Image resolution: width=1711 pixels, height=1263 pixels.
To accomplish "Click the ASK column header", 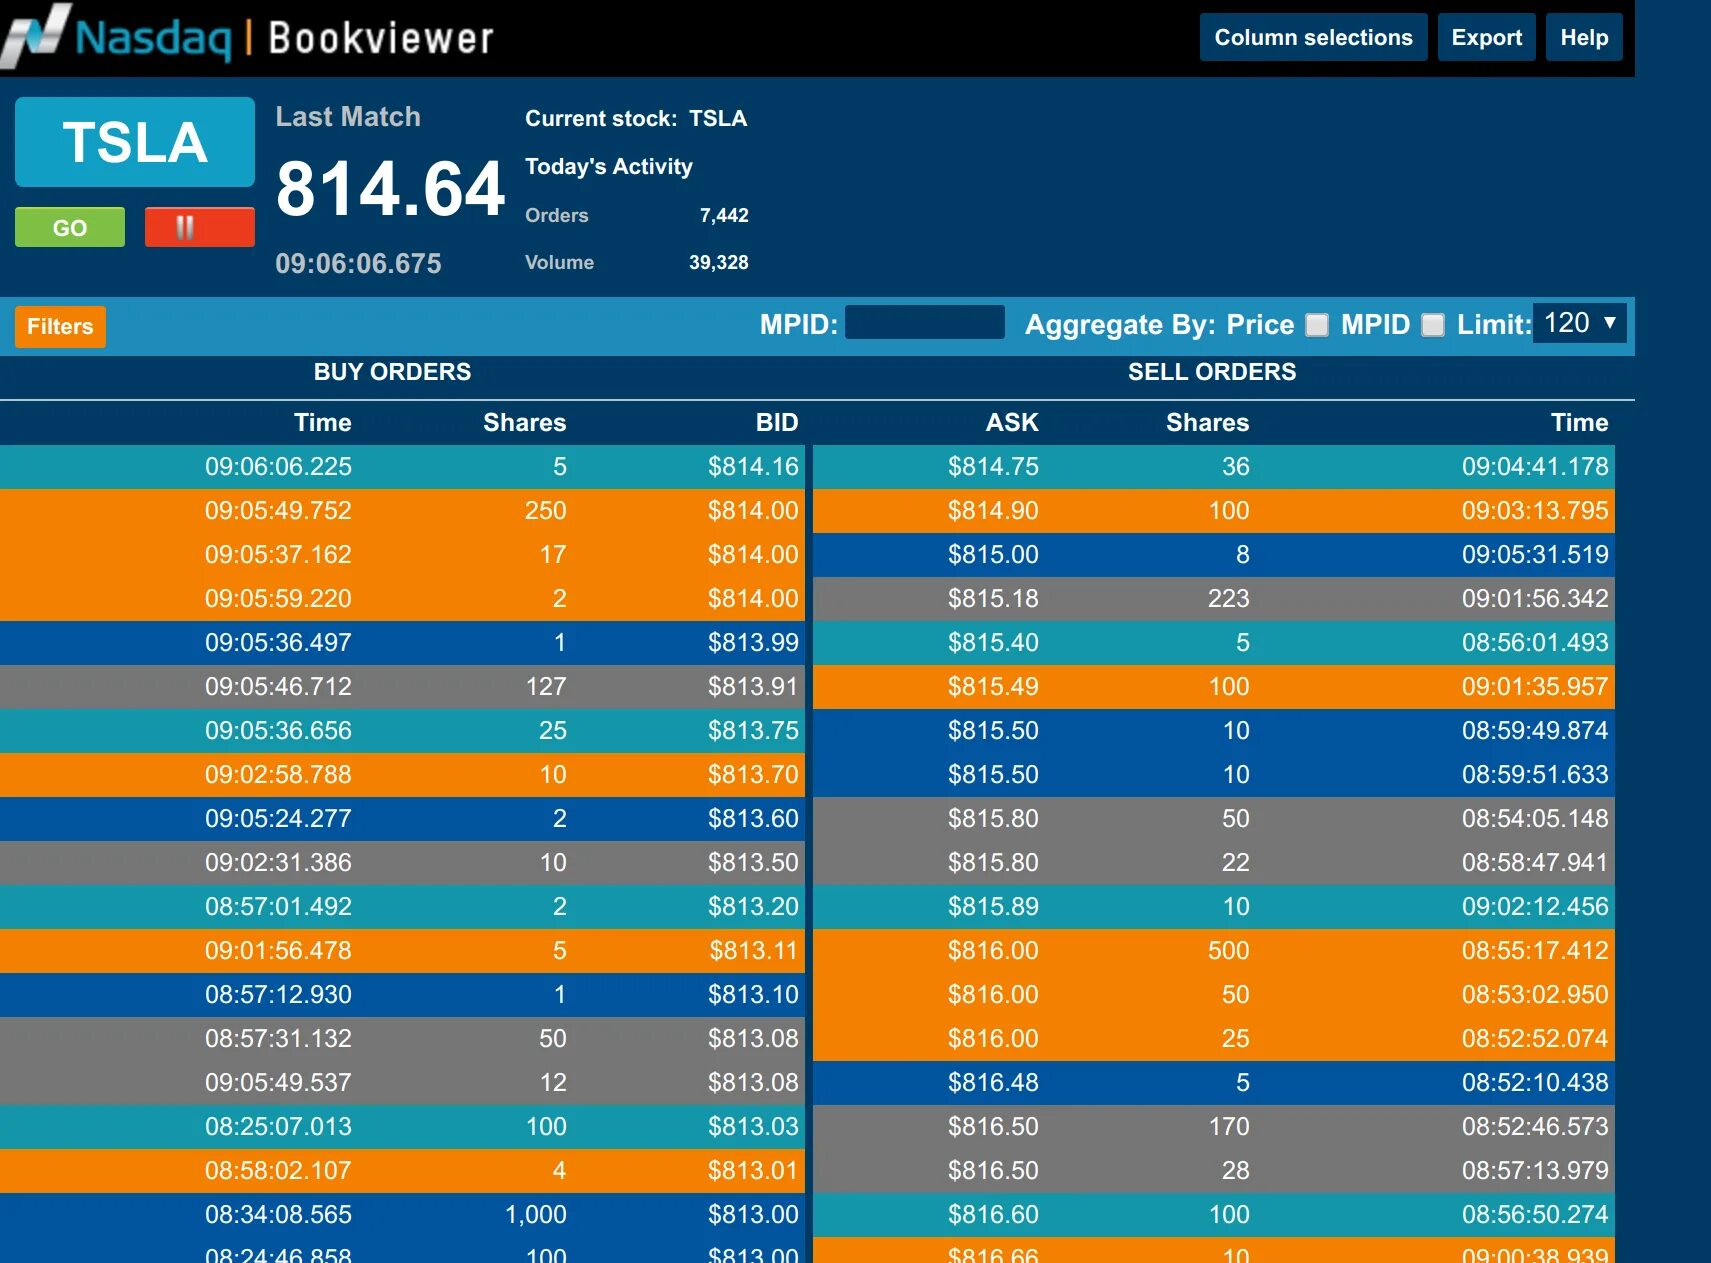I will pyautogui.click(x=1012, y=422).
